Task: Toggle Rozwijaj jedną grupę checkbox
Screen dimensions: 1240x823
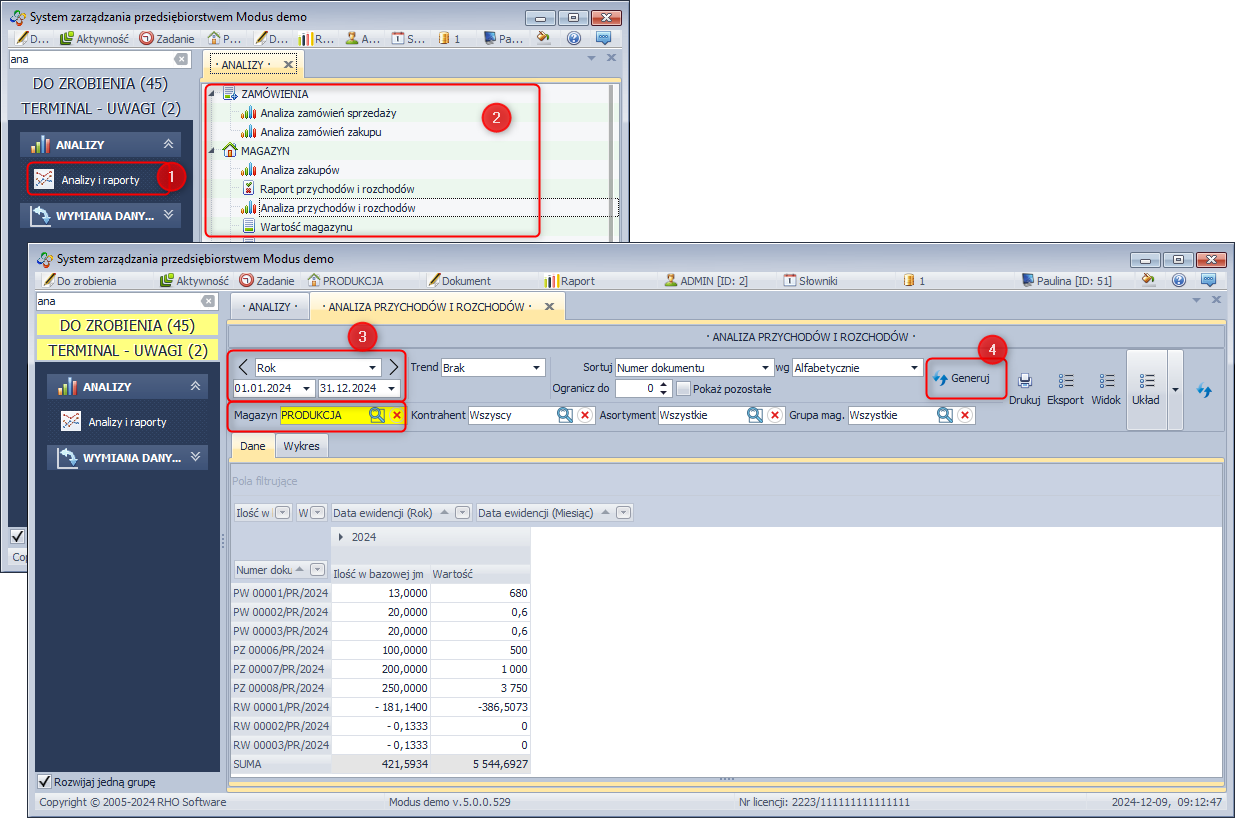Action: (x=44, y=782)
